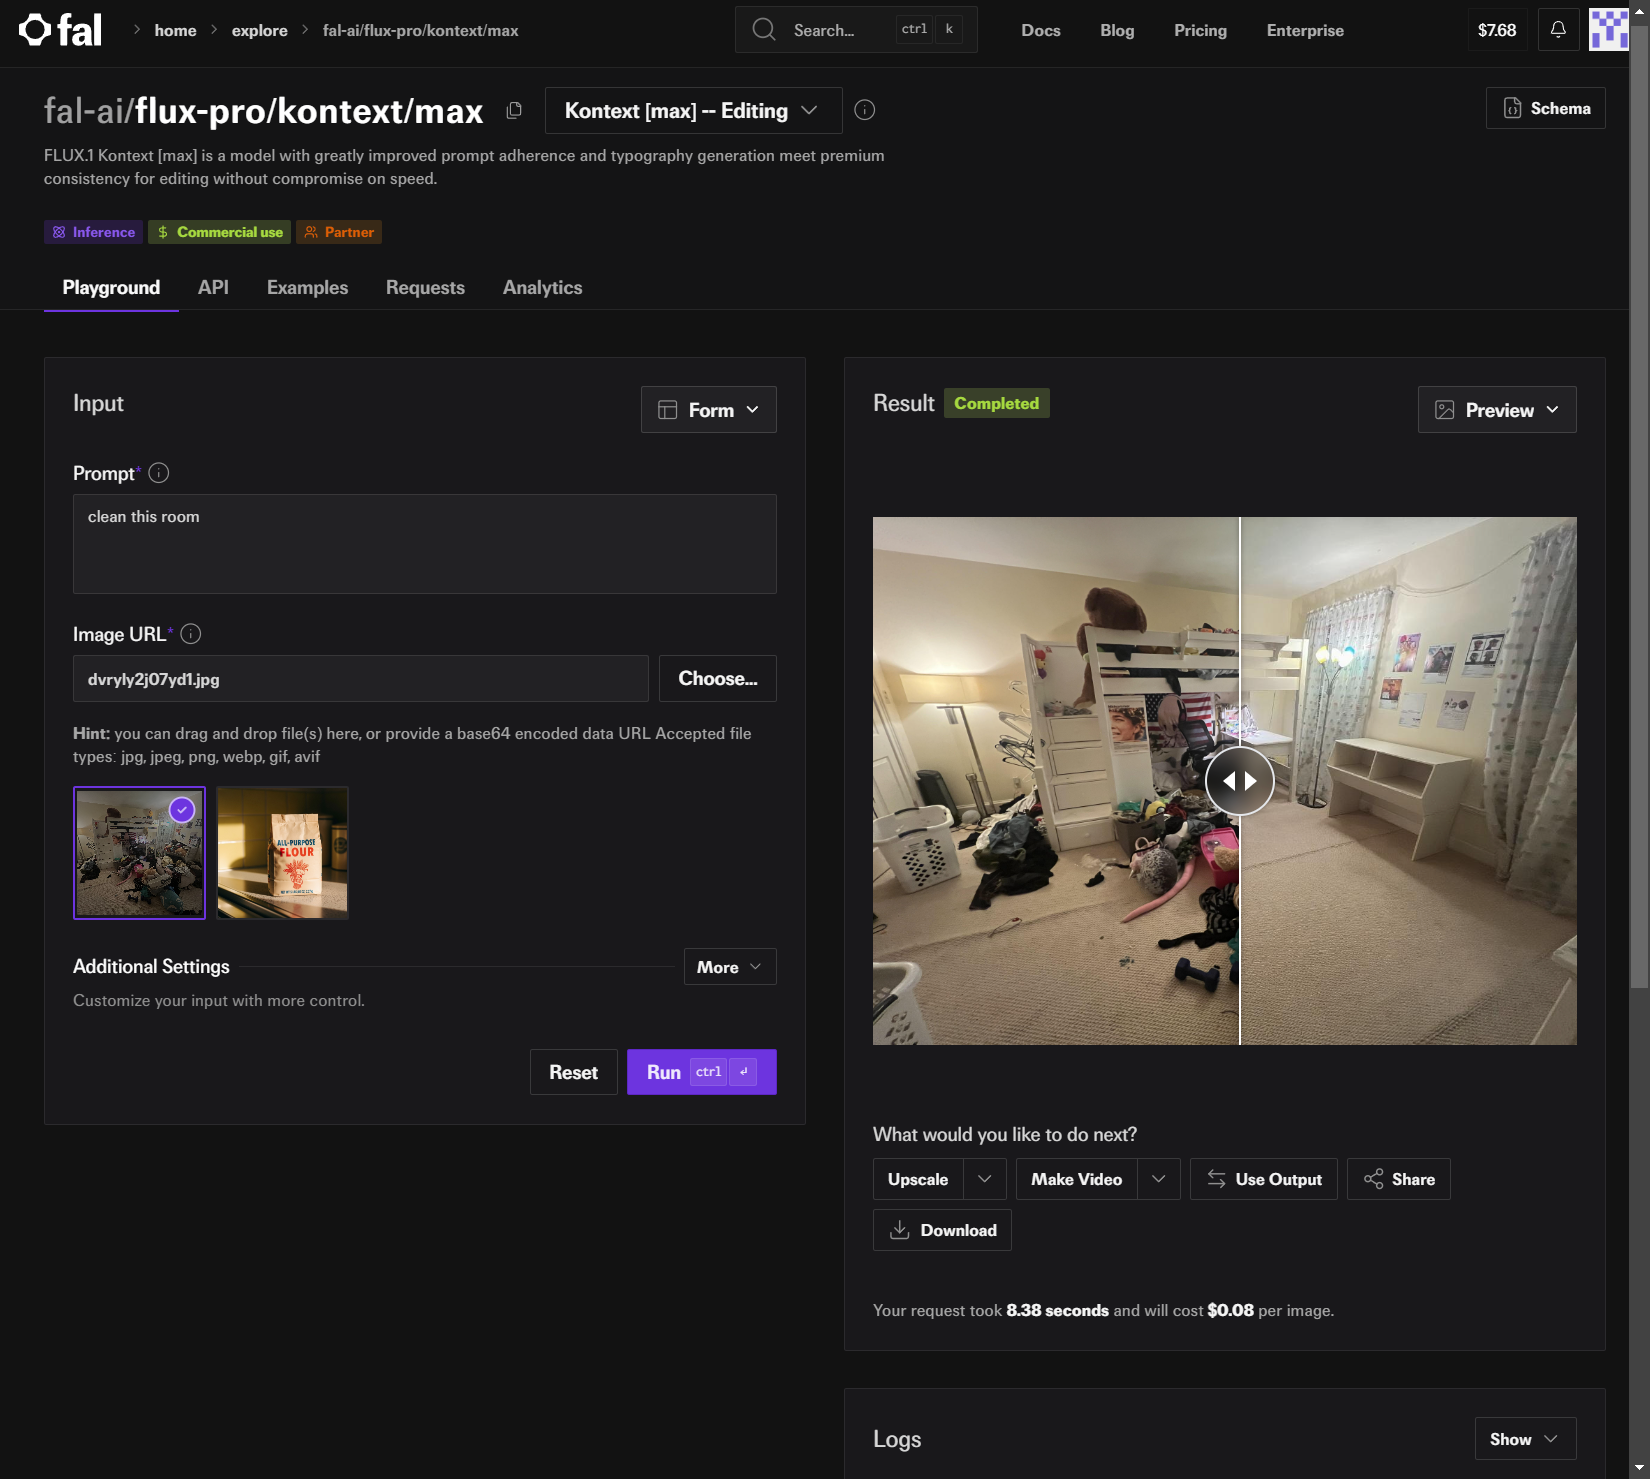This screenshot has width=1650, height=1479.
Task: Click the Schema document icon
Action: pyautogui.click(x=1513, y=108)
